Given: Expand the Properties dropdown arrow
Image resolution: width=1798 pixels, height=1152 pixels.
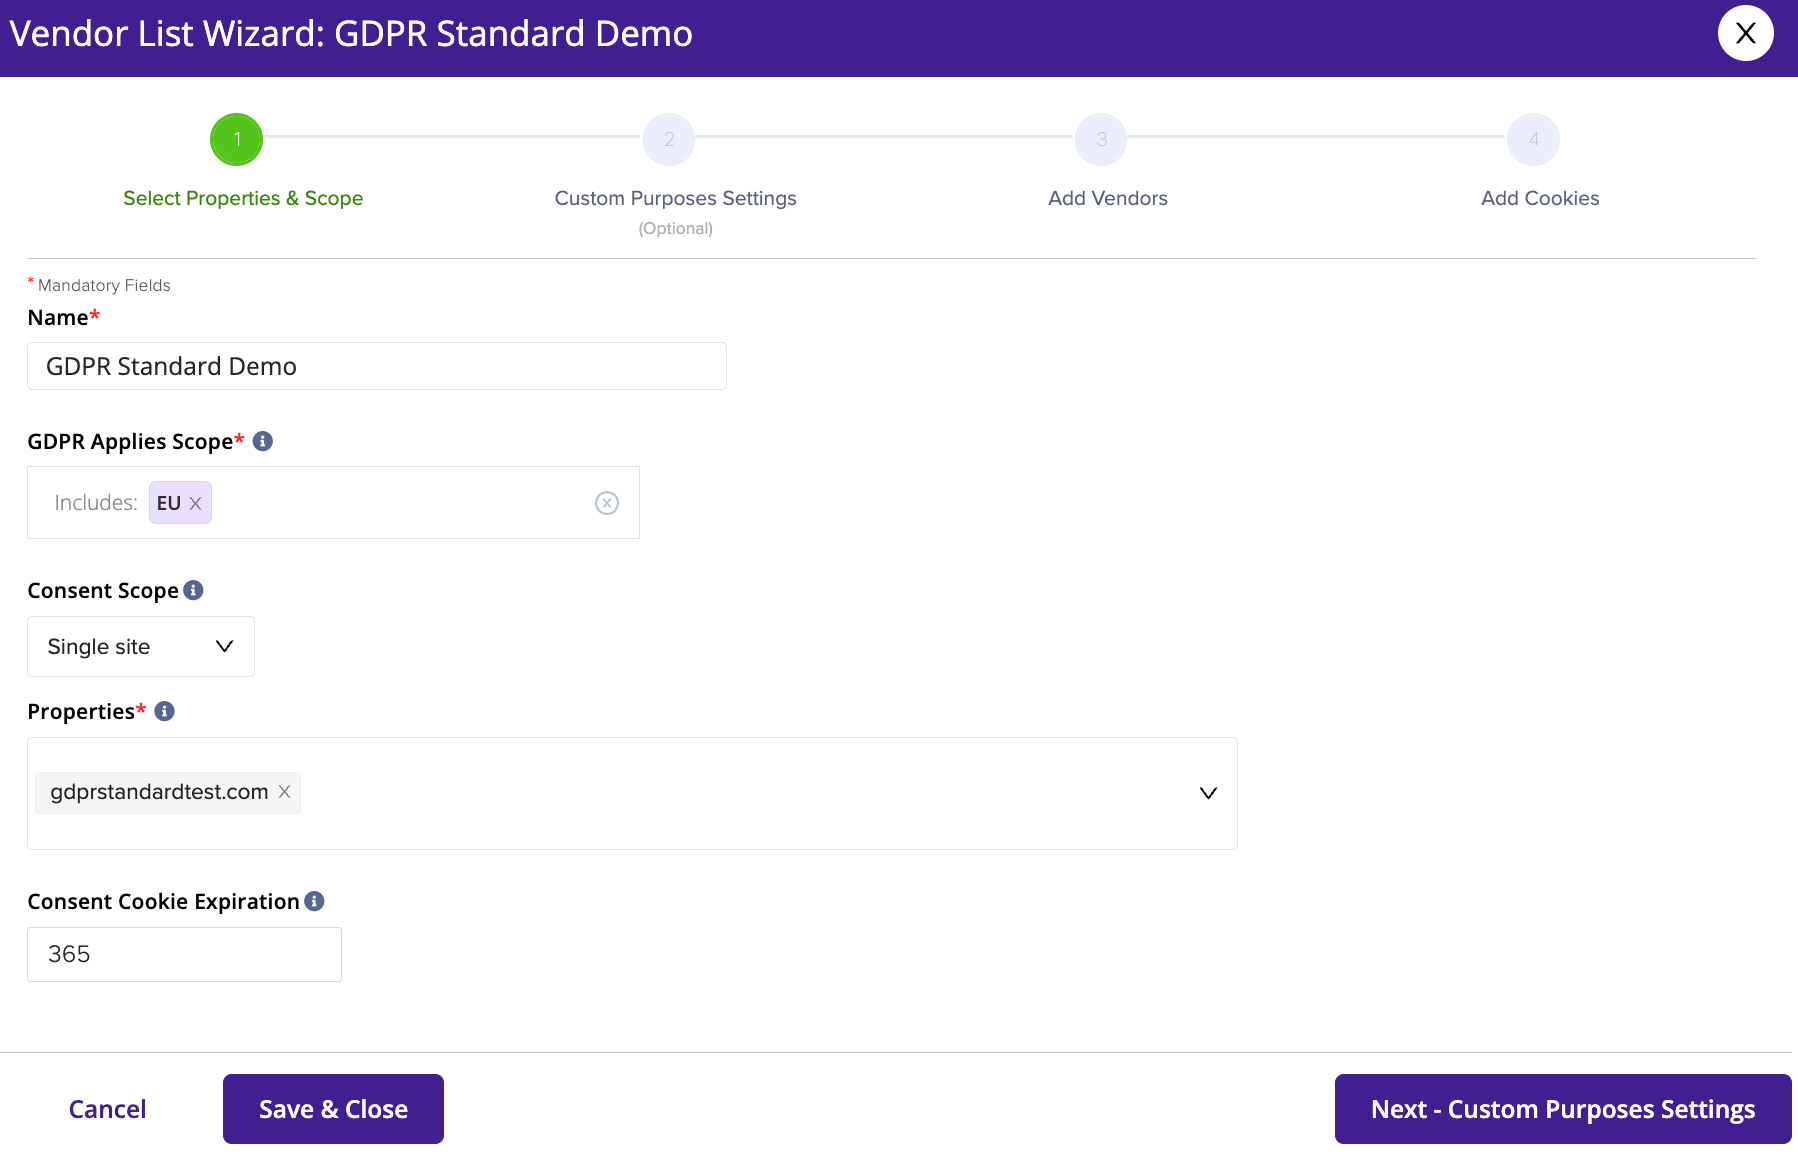Looking at the screenshot, I should (x=1208, y=793).
